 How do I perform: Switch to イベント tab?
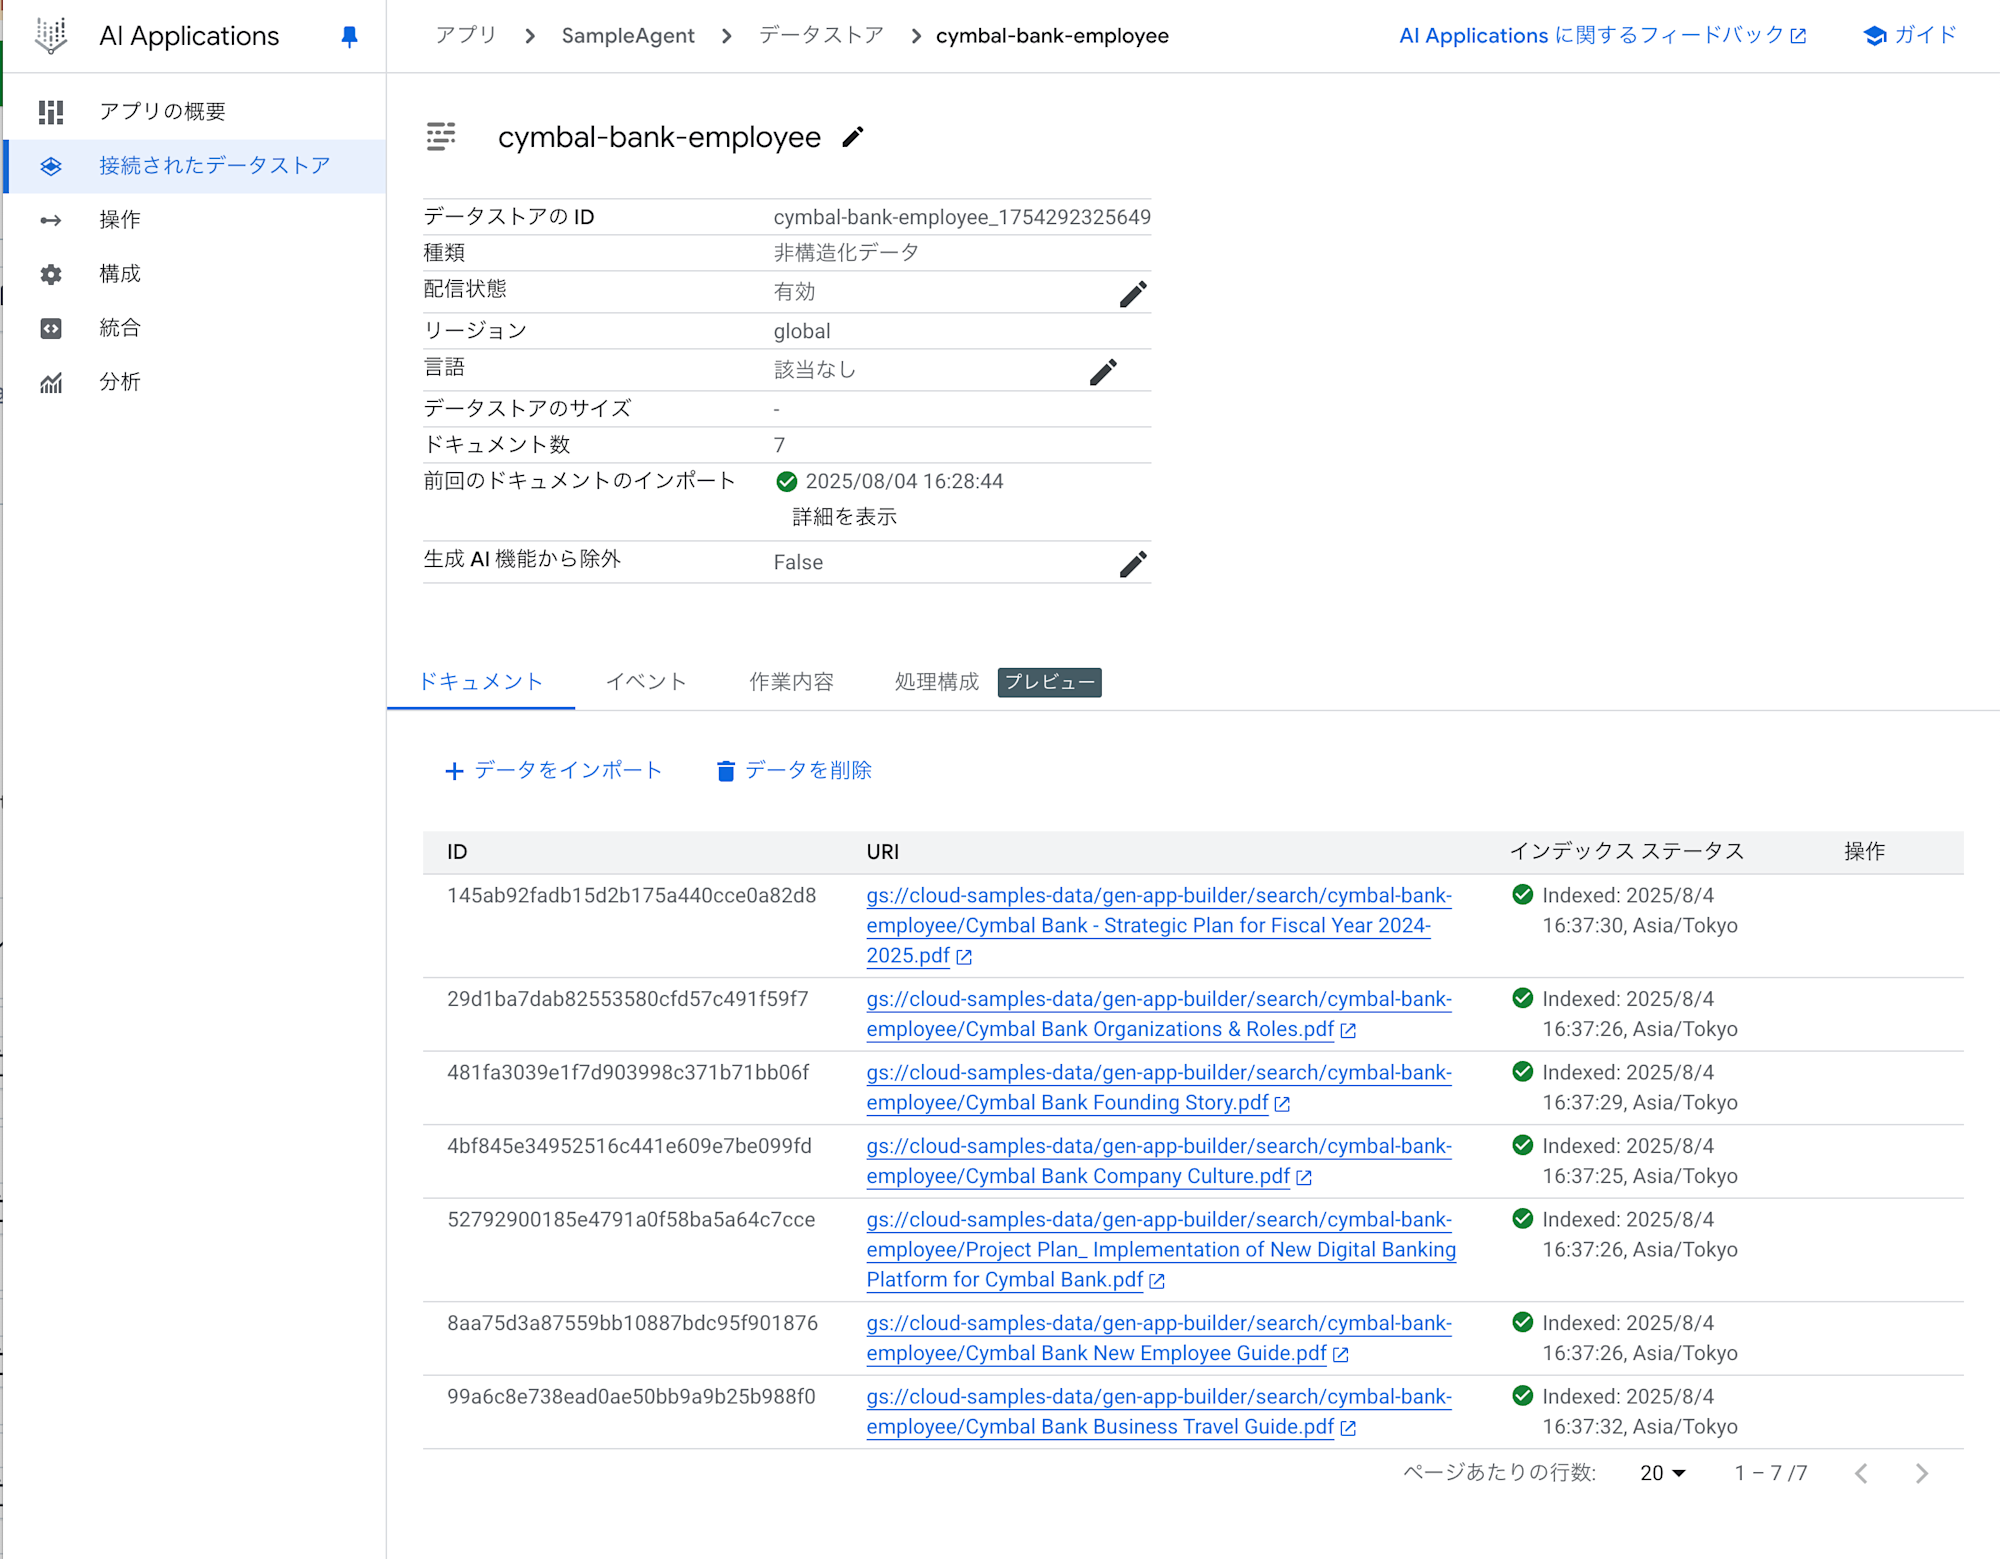tap(646, 682)
